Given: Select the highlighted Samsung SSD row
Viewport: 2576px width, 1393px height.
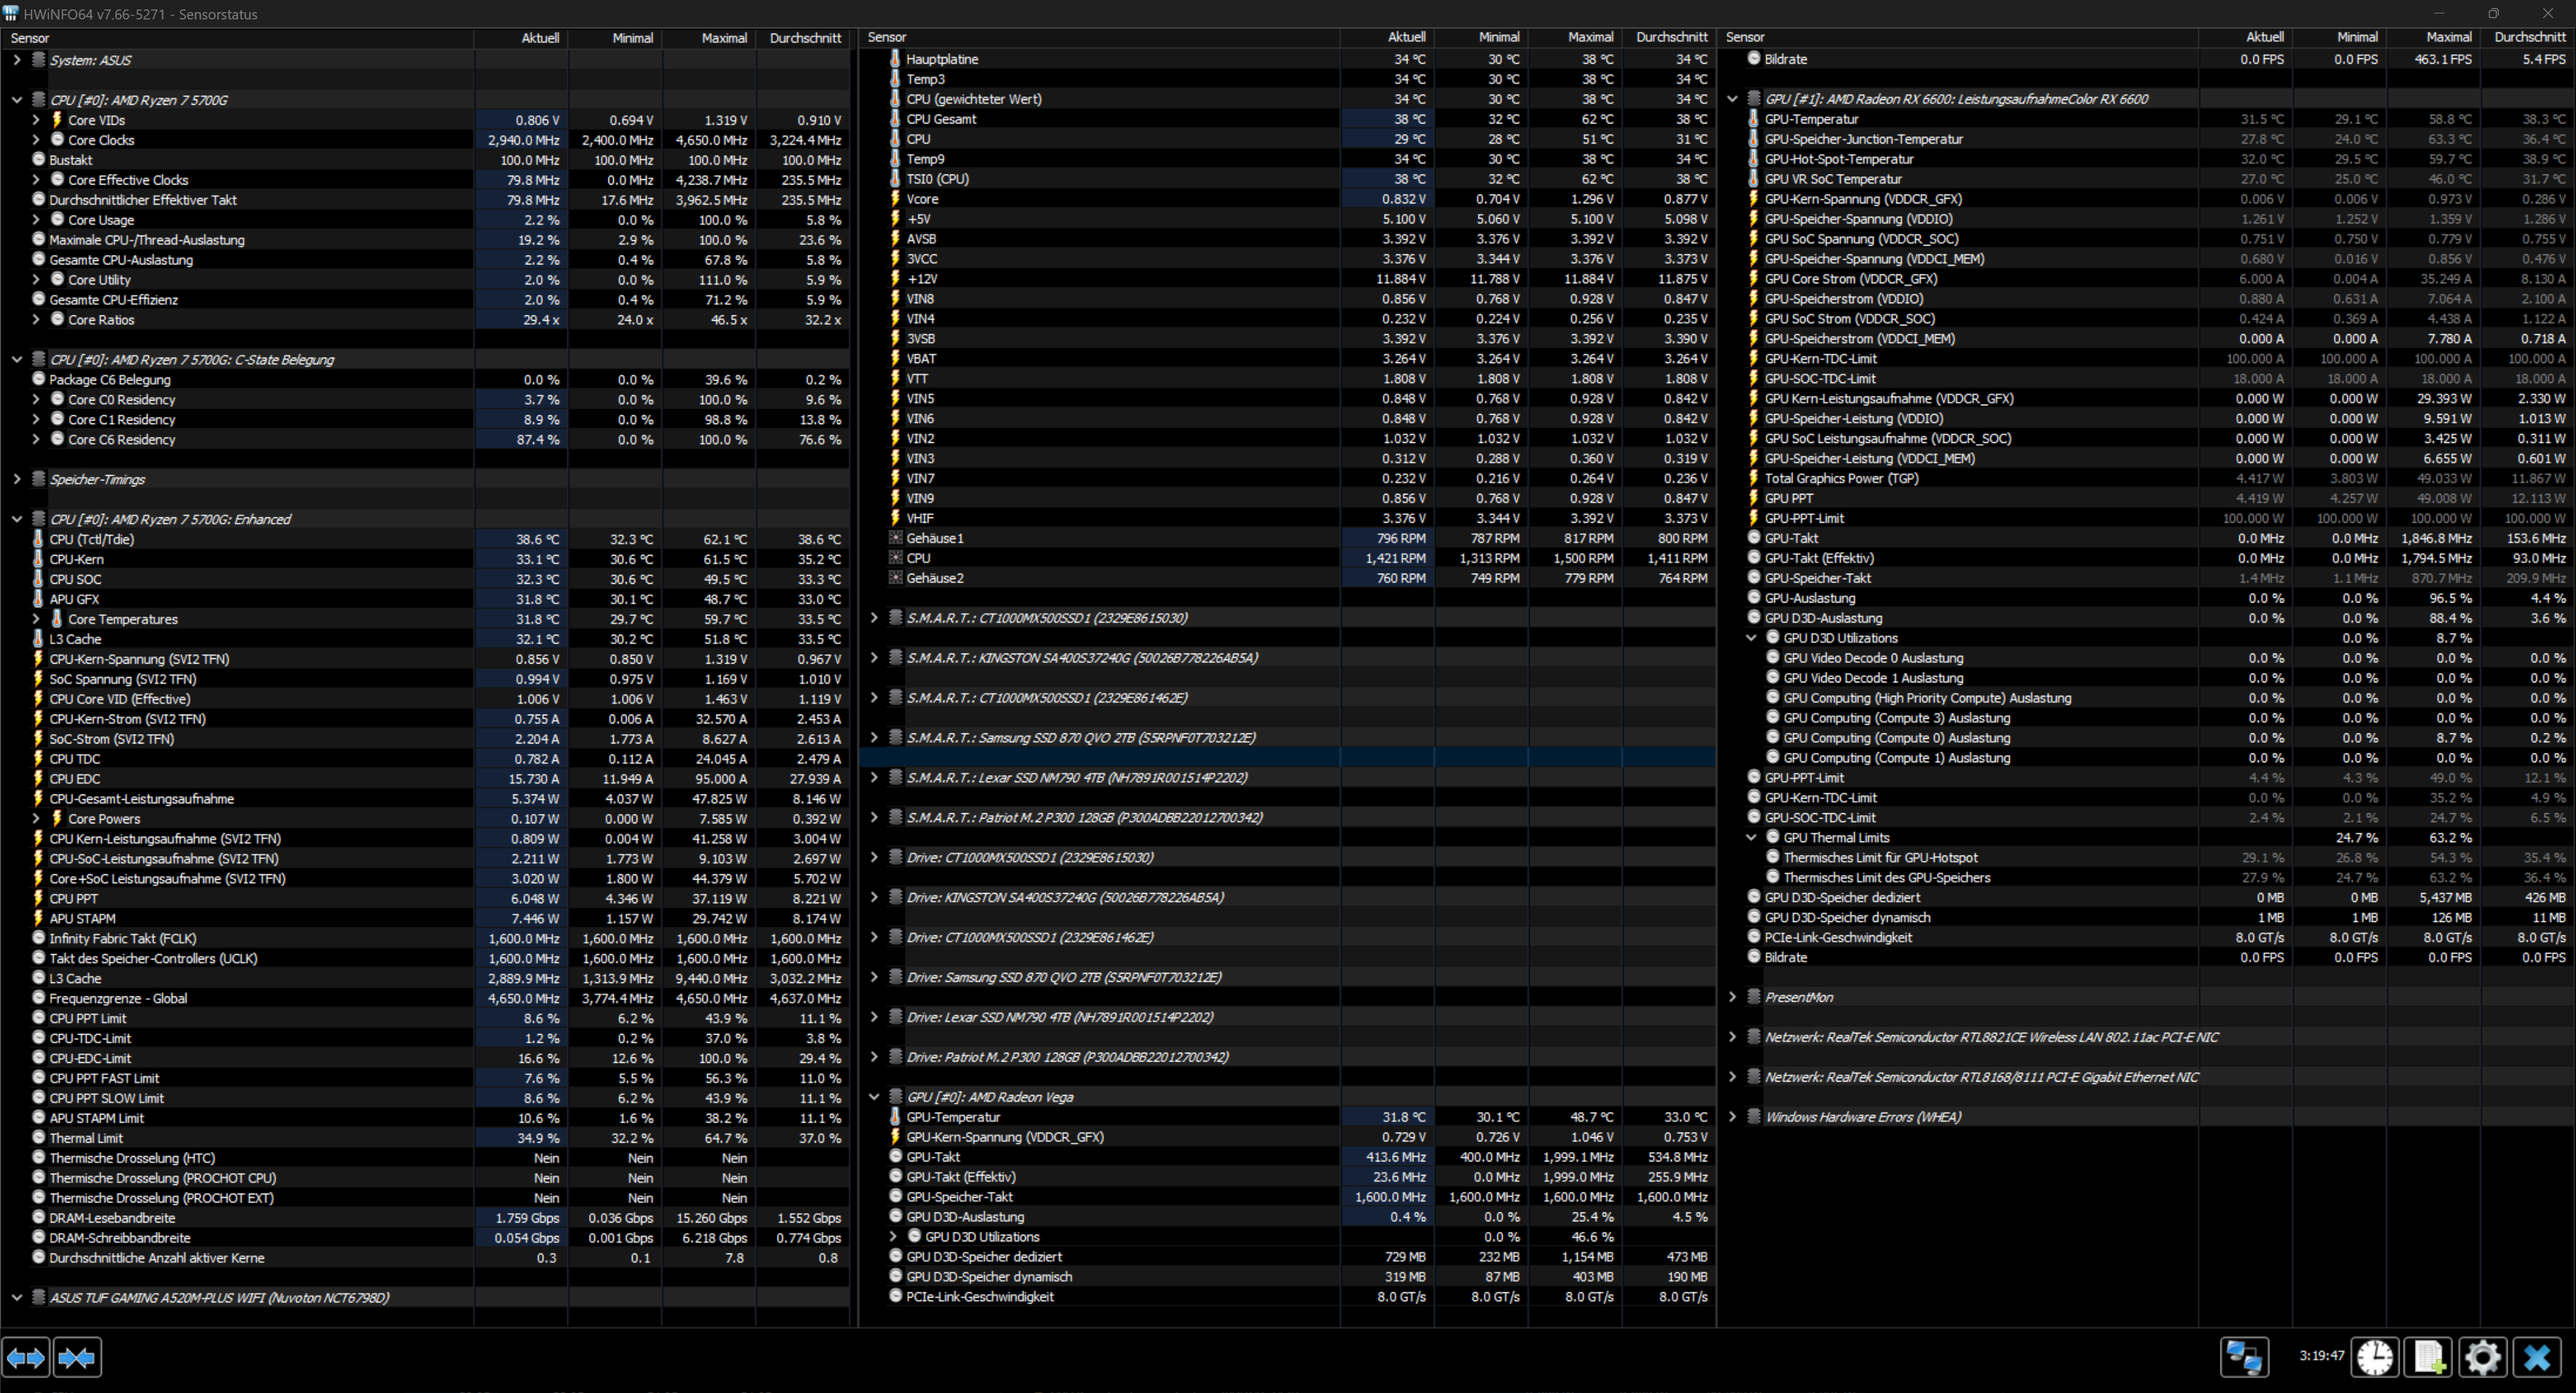Looking at the screenshot, I should click(x=1200, y=757).
